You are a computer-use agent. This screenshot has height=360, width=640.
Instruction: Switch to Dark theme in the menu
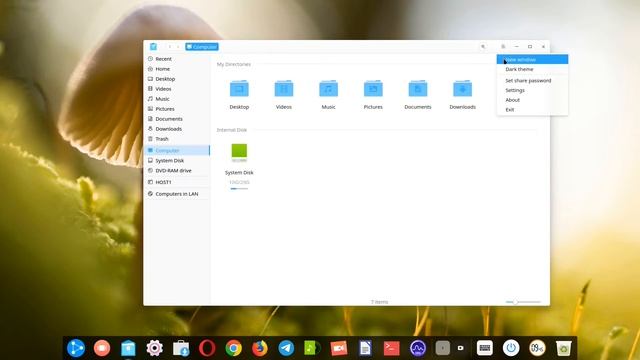532,69
